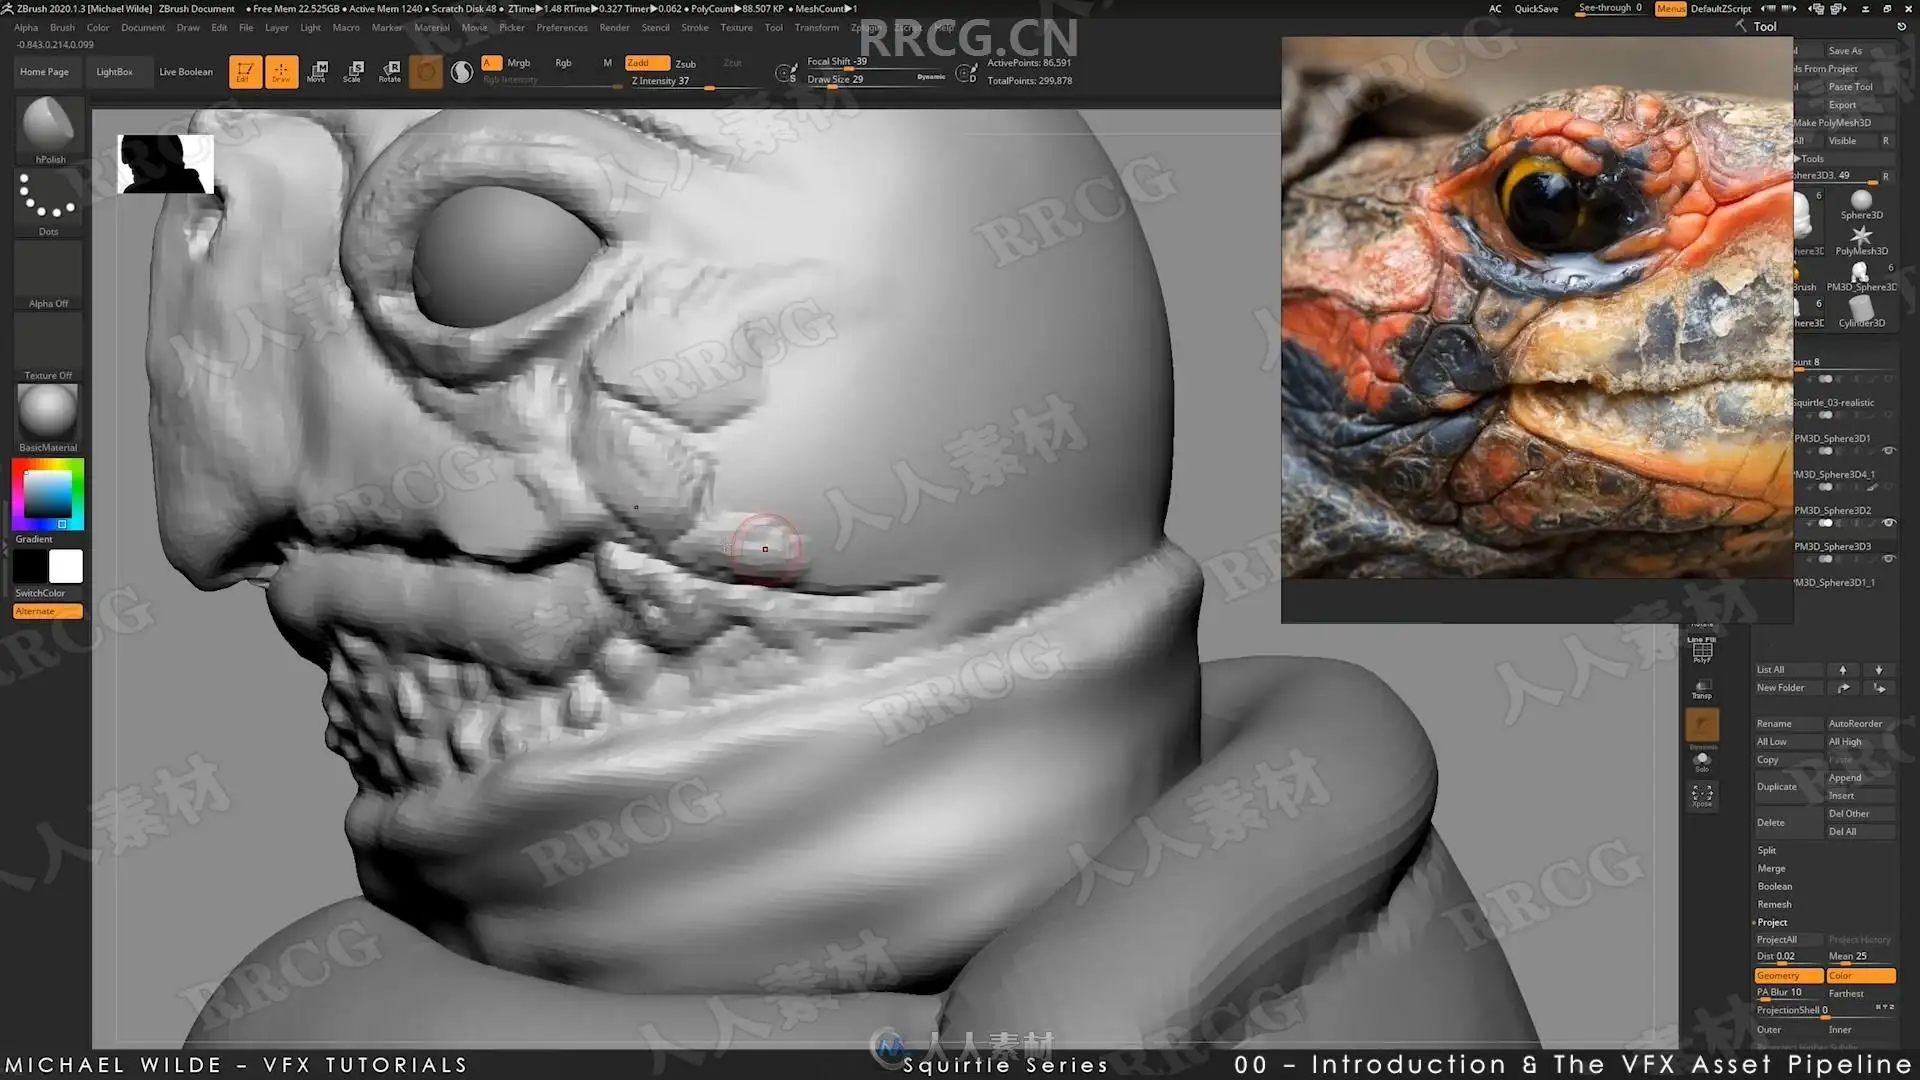Open the Preferences menu

(561, 28)
